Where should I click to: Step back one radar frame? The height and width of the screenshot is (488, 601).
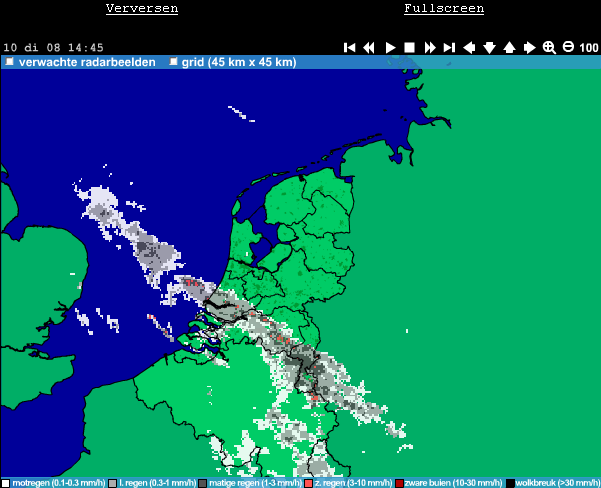coord(369,48)
